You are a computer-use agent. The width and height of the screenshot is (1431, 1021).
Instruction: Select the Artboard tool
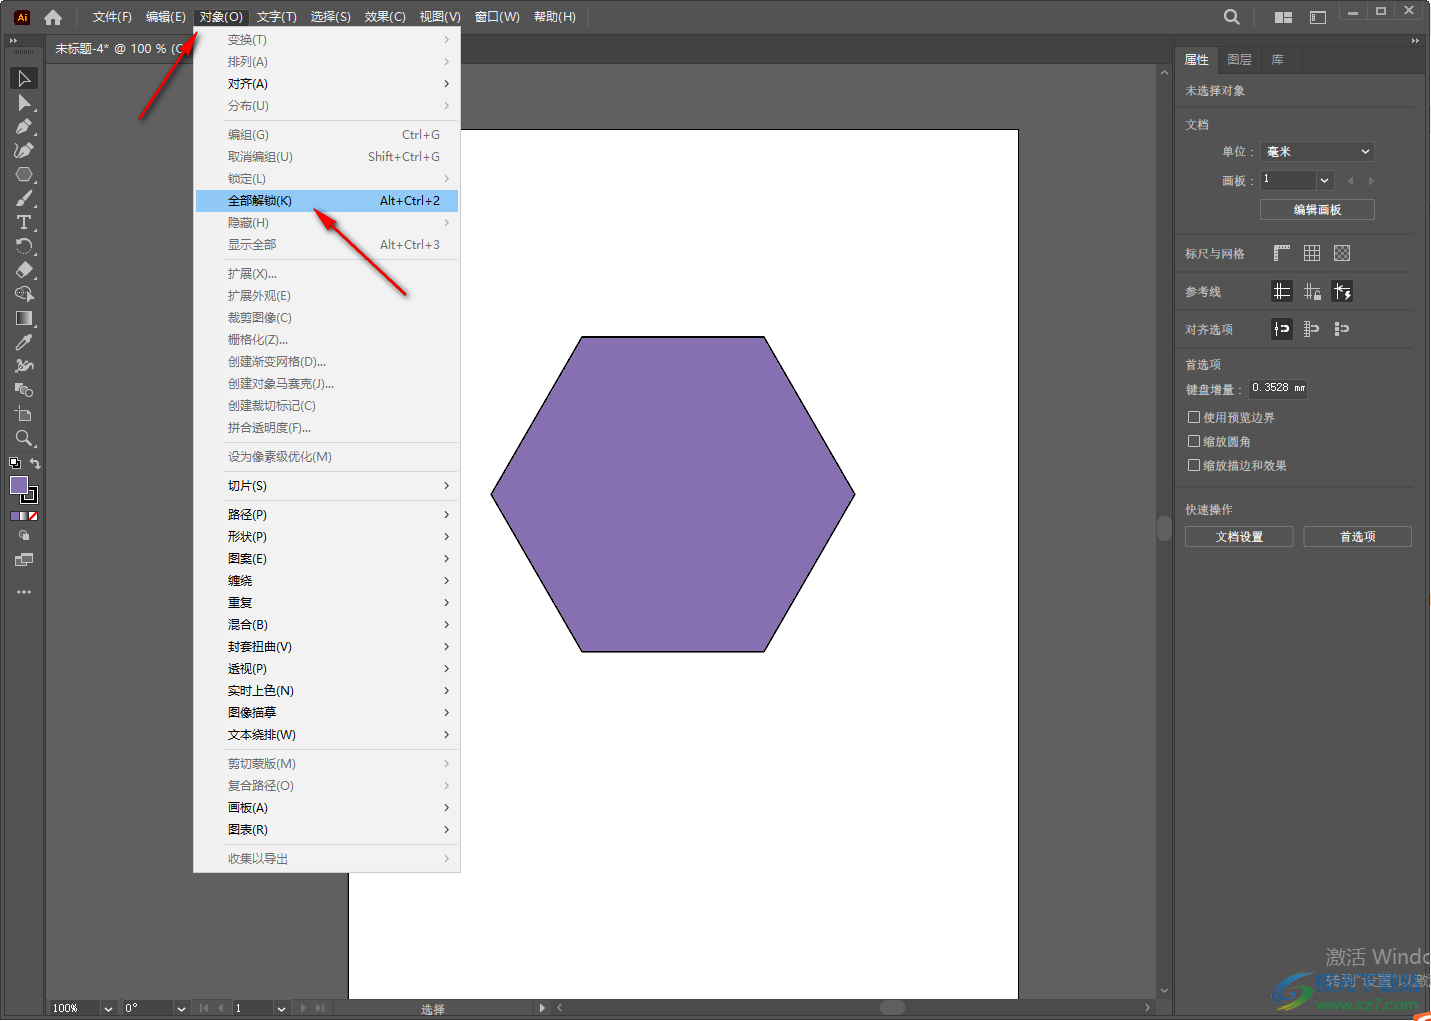24,414
